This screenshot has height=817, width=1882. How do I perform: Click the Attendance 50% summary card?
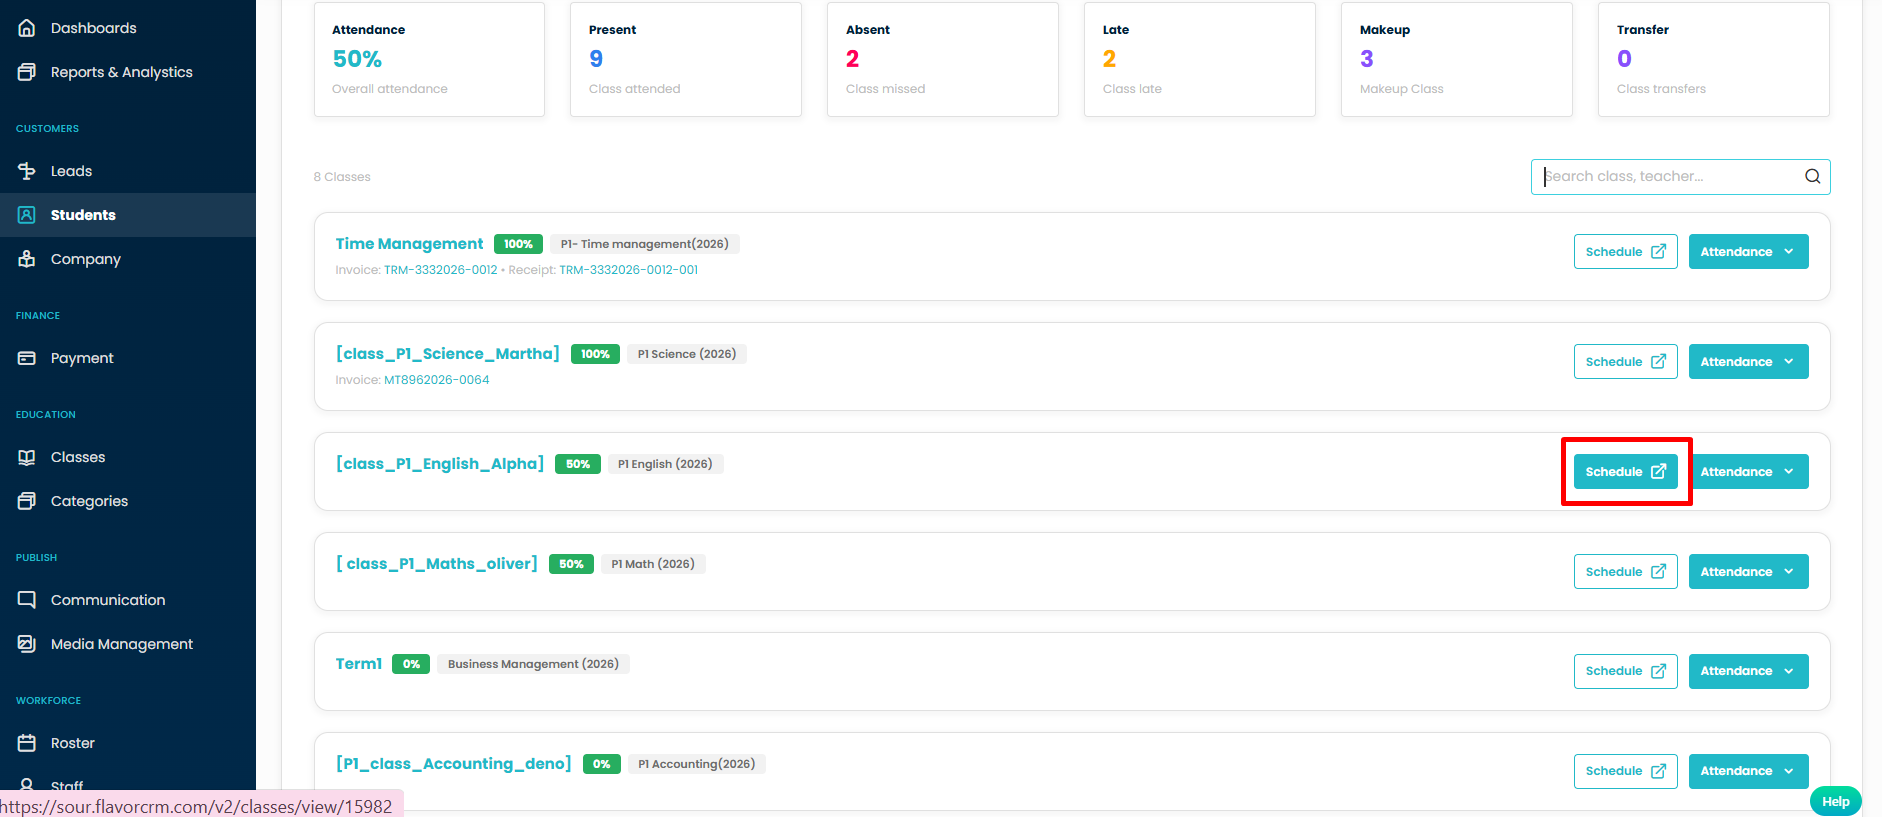429,59
